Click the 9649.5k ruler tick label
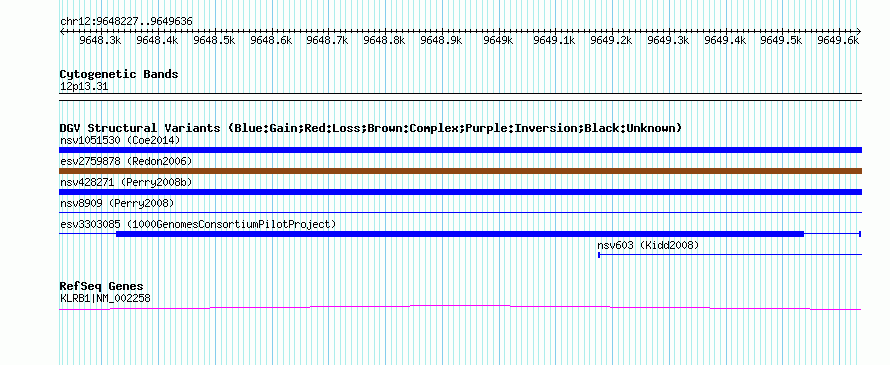Image resolution: width=890 pixels, height=365 pixels. pyautogui.click(x=781, y=41)
